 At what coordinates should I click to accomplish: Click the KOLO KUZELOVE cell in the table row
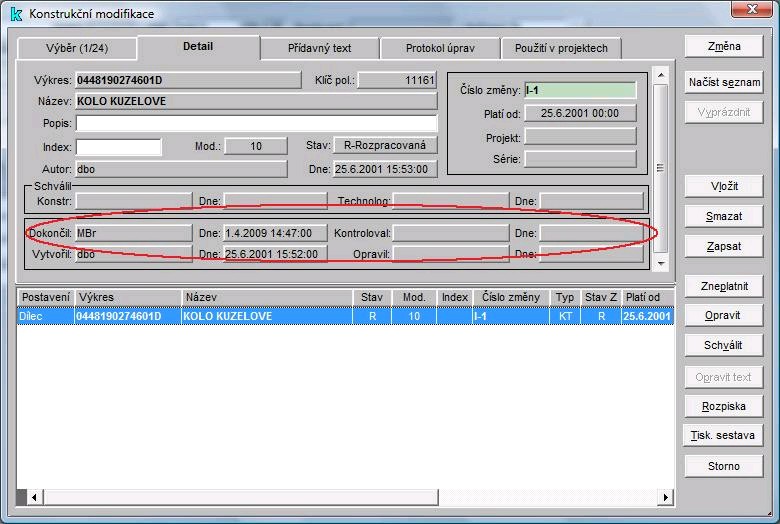[268, 316]
